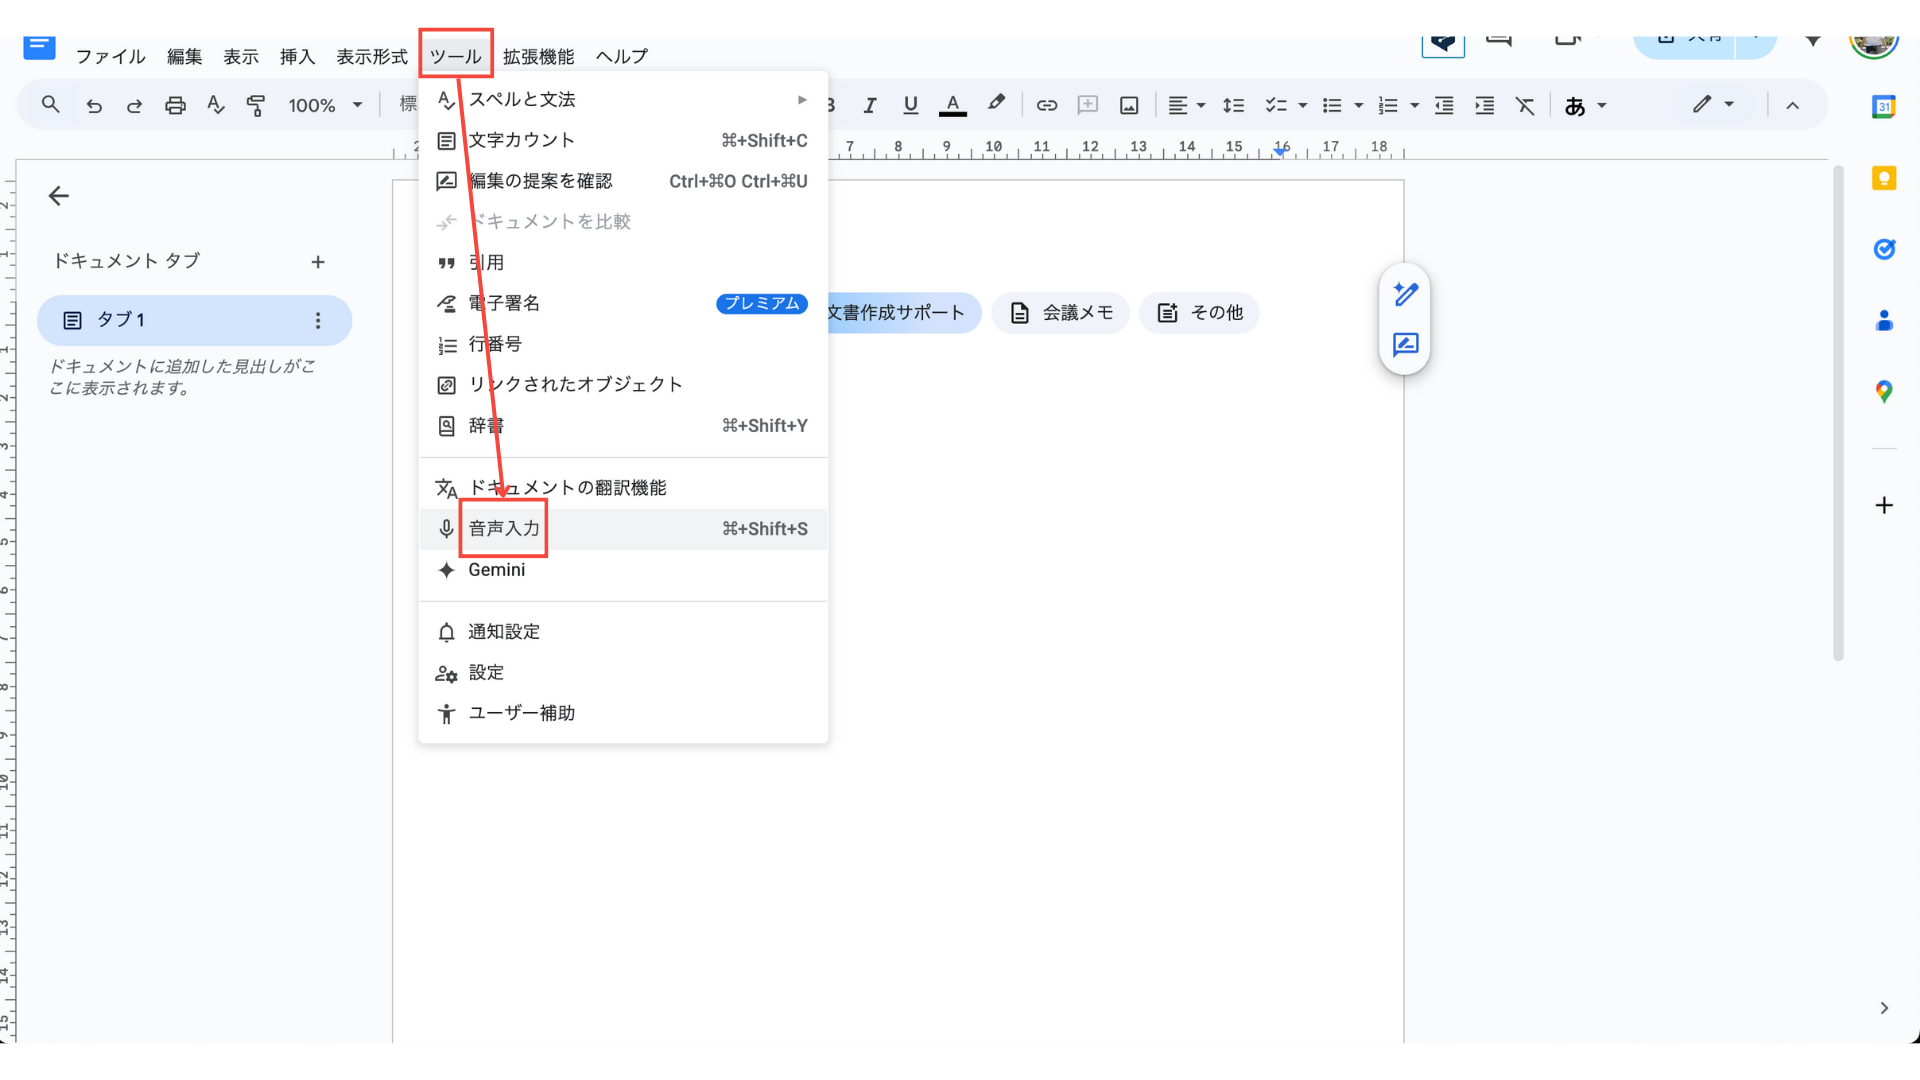The height and width of the screenshot is (1080, 1920).
Task: Click the その他 chip button
Action: (x=1199, y=313)
